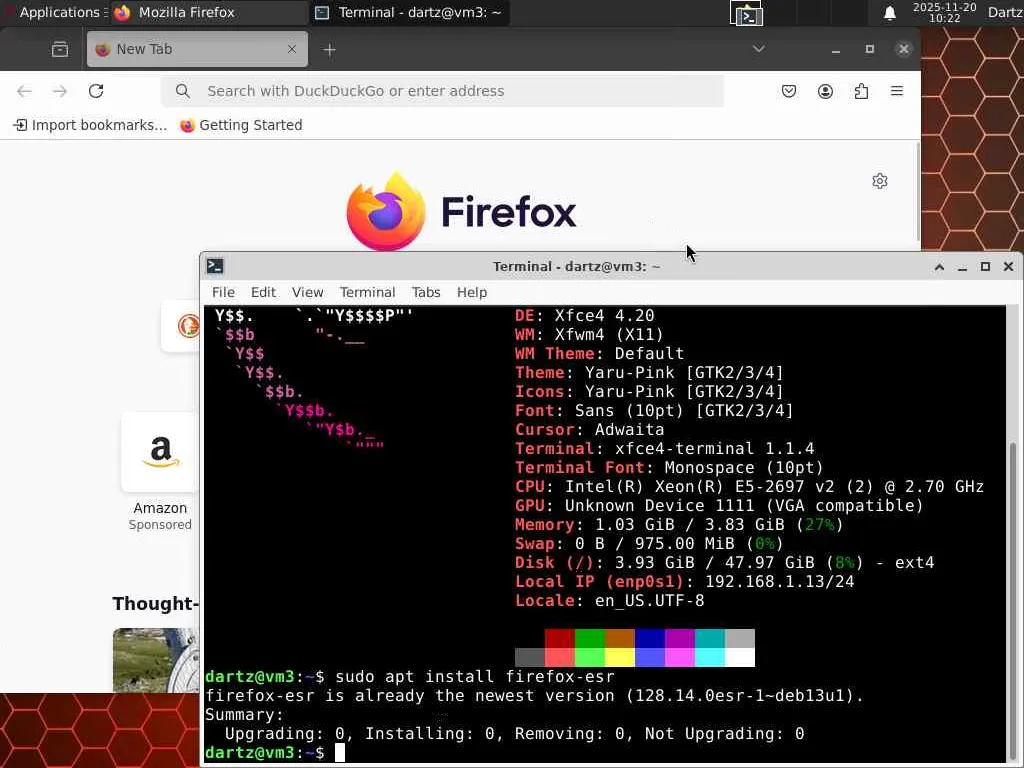This screenshot has width=1024, height=768.
Task: Click the 'en_US.UTF-8' locale text
Action: [x=650, y=601]
